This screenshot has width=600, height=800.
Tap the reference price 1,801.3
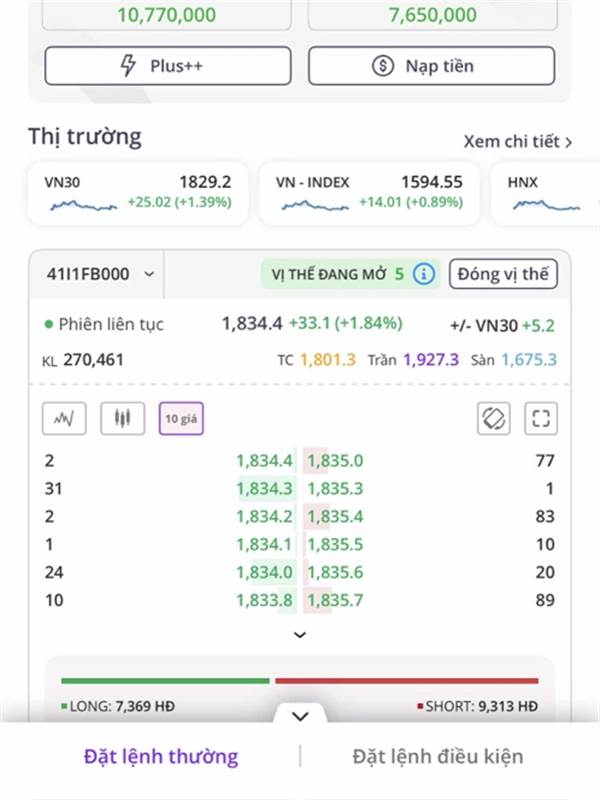[328, 360]
